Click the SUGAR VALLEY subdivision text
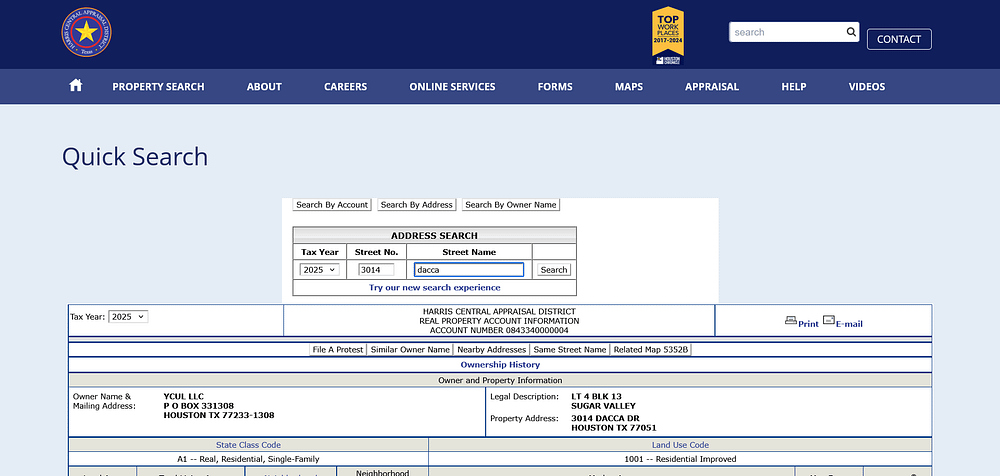Viewport: 1000px width, 476px height. pyautogui.click(x=603, y=406)
